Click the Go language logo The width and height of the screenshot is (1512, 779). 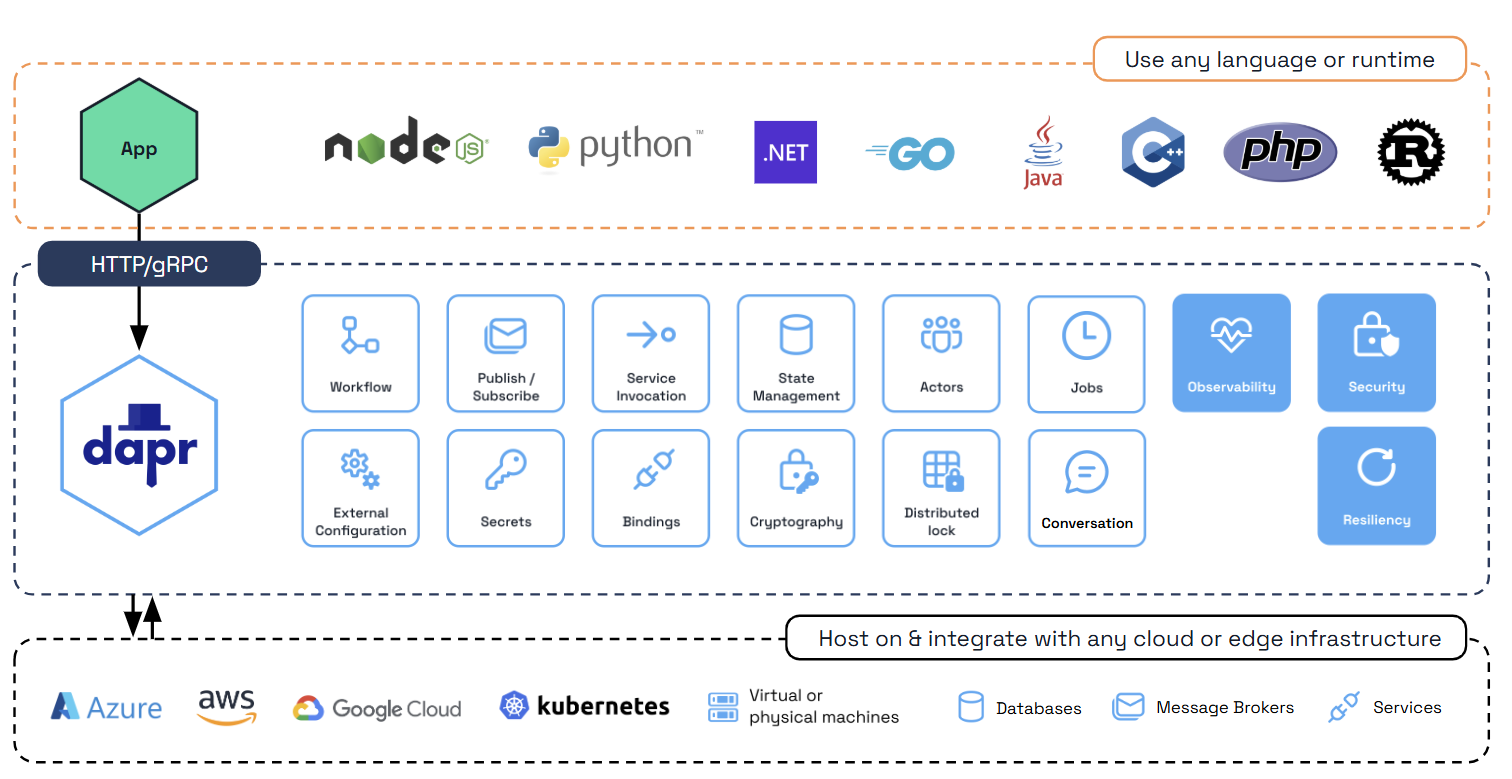[x=910, y=154]
